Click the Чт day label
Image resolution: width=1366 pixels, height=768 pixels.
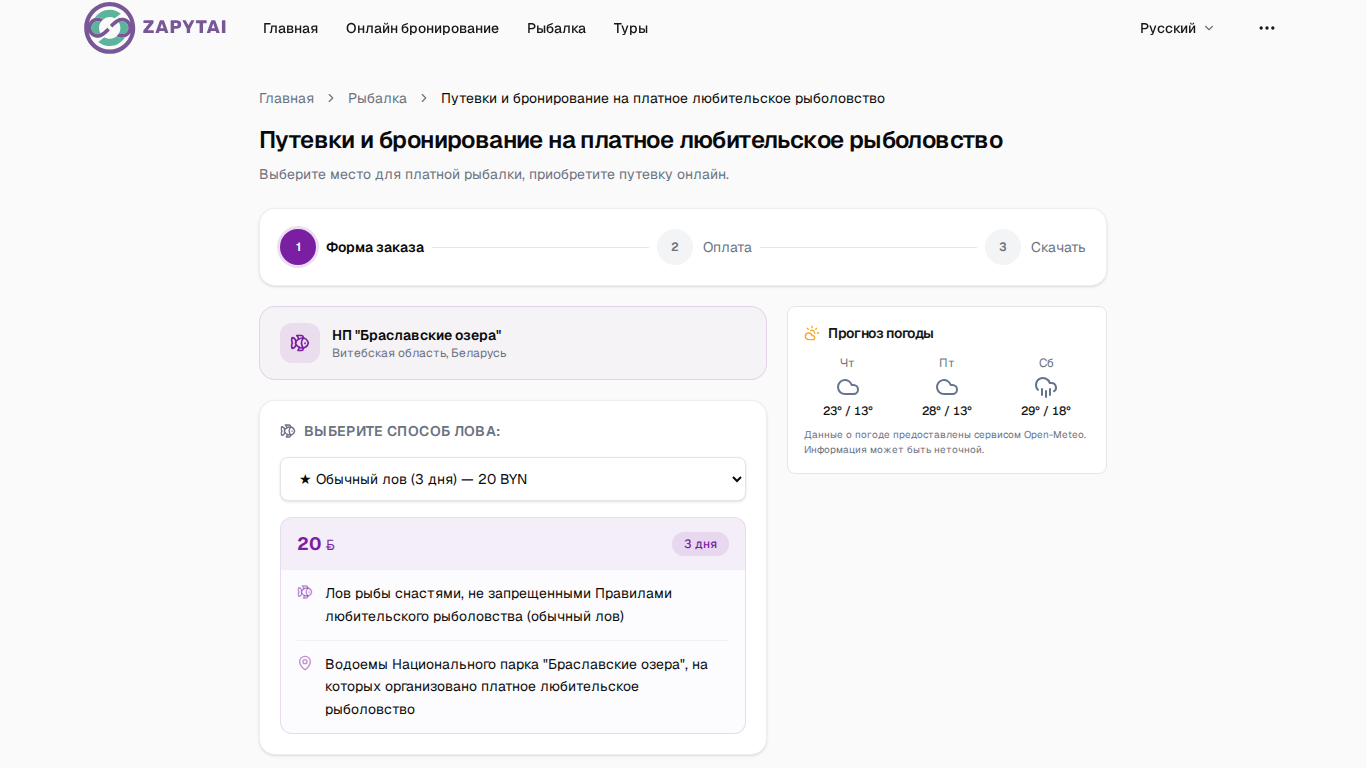click(x=848, y=363)
